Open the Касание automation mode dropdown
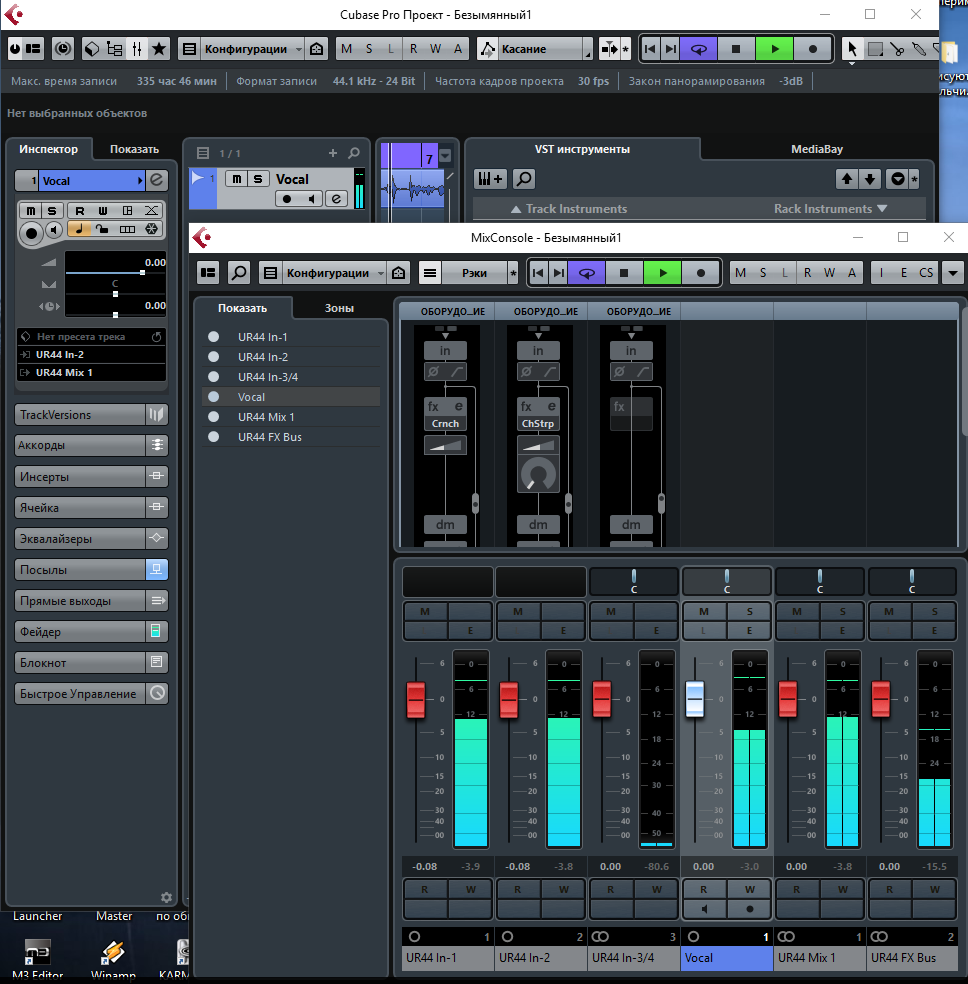 [543, 49]
